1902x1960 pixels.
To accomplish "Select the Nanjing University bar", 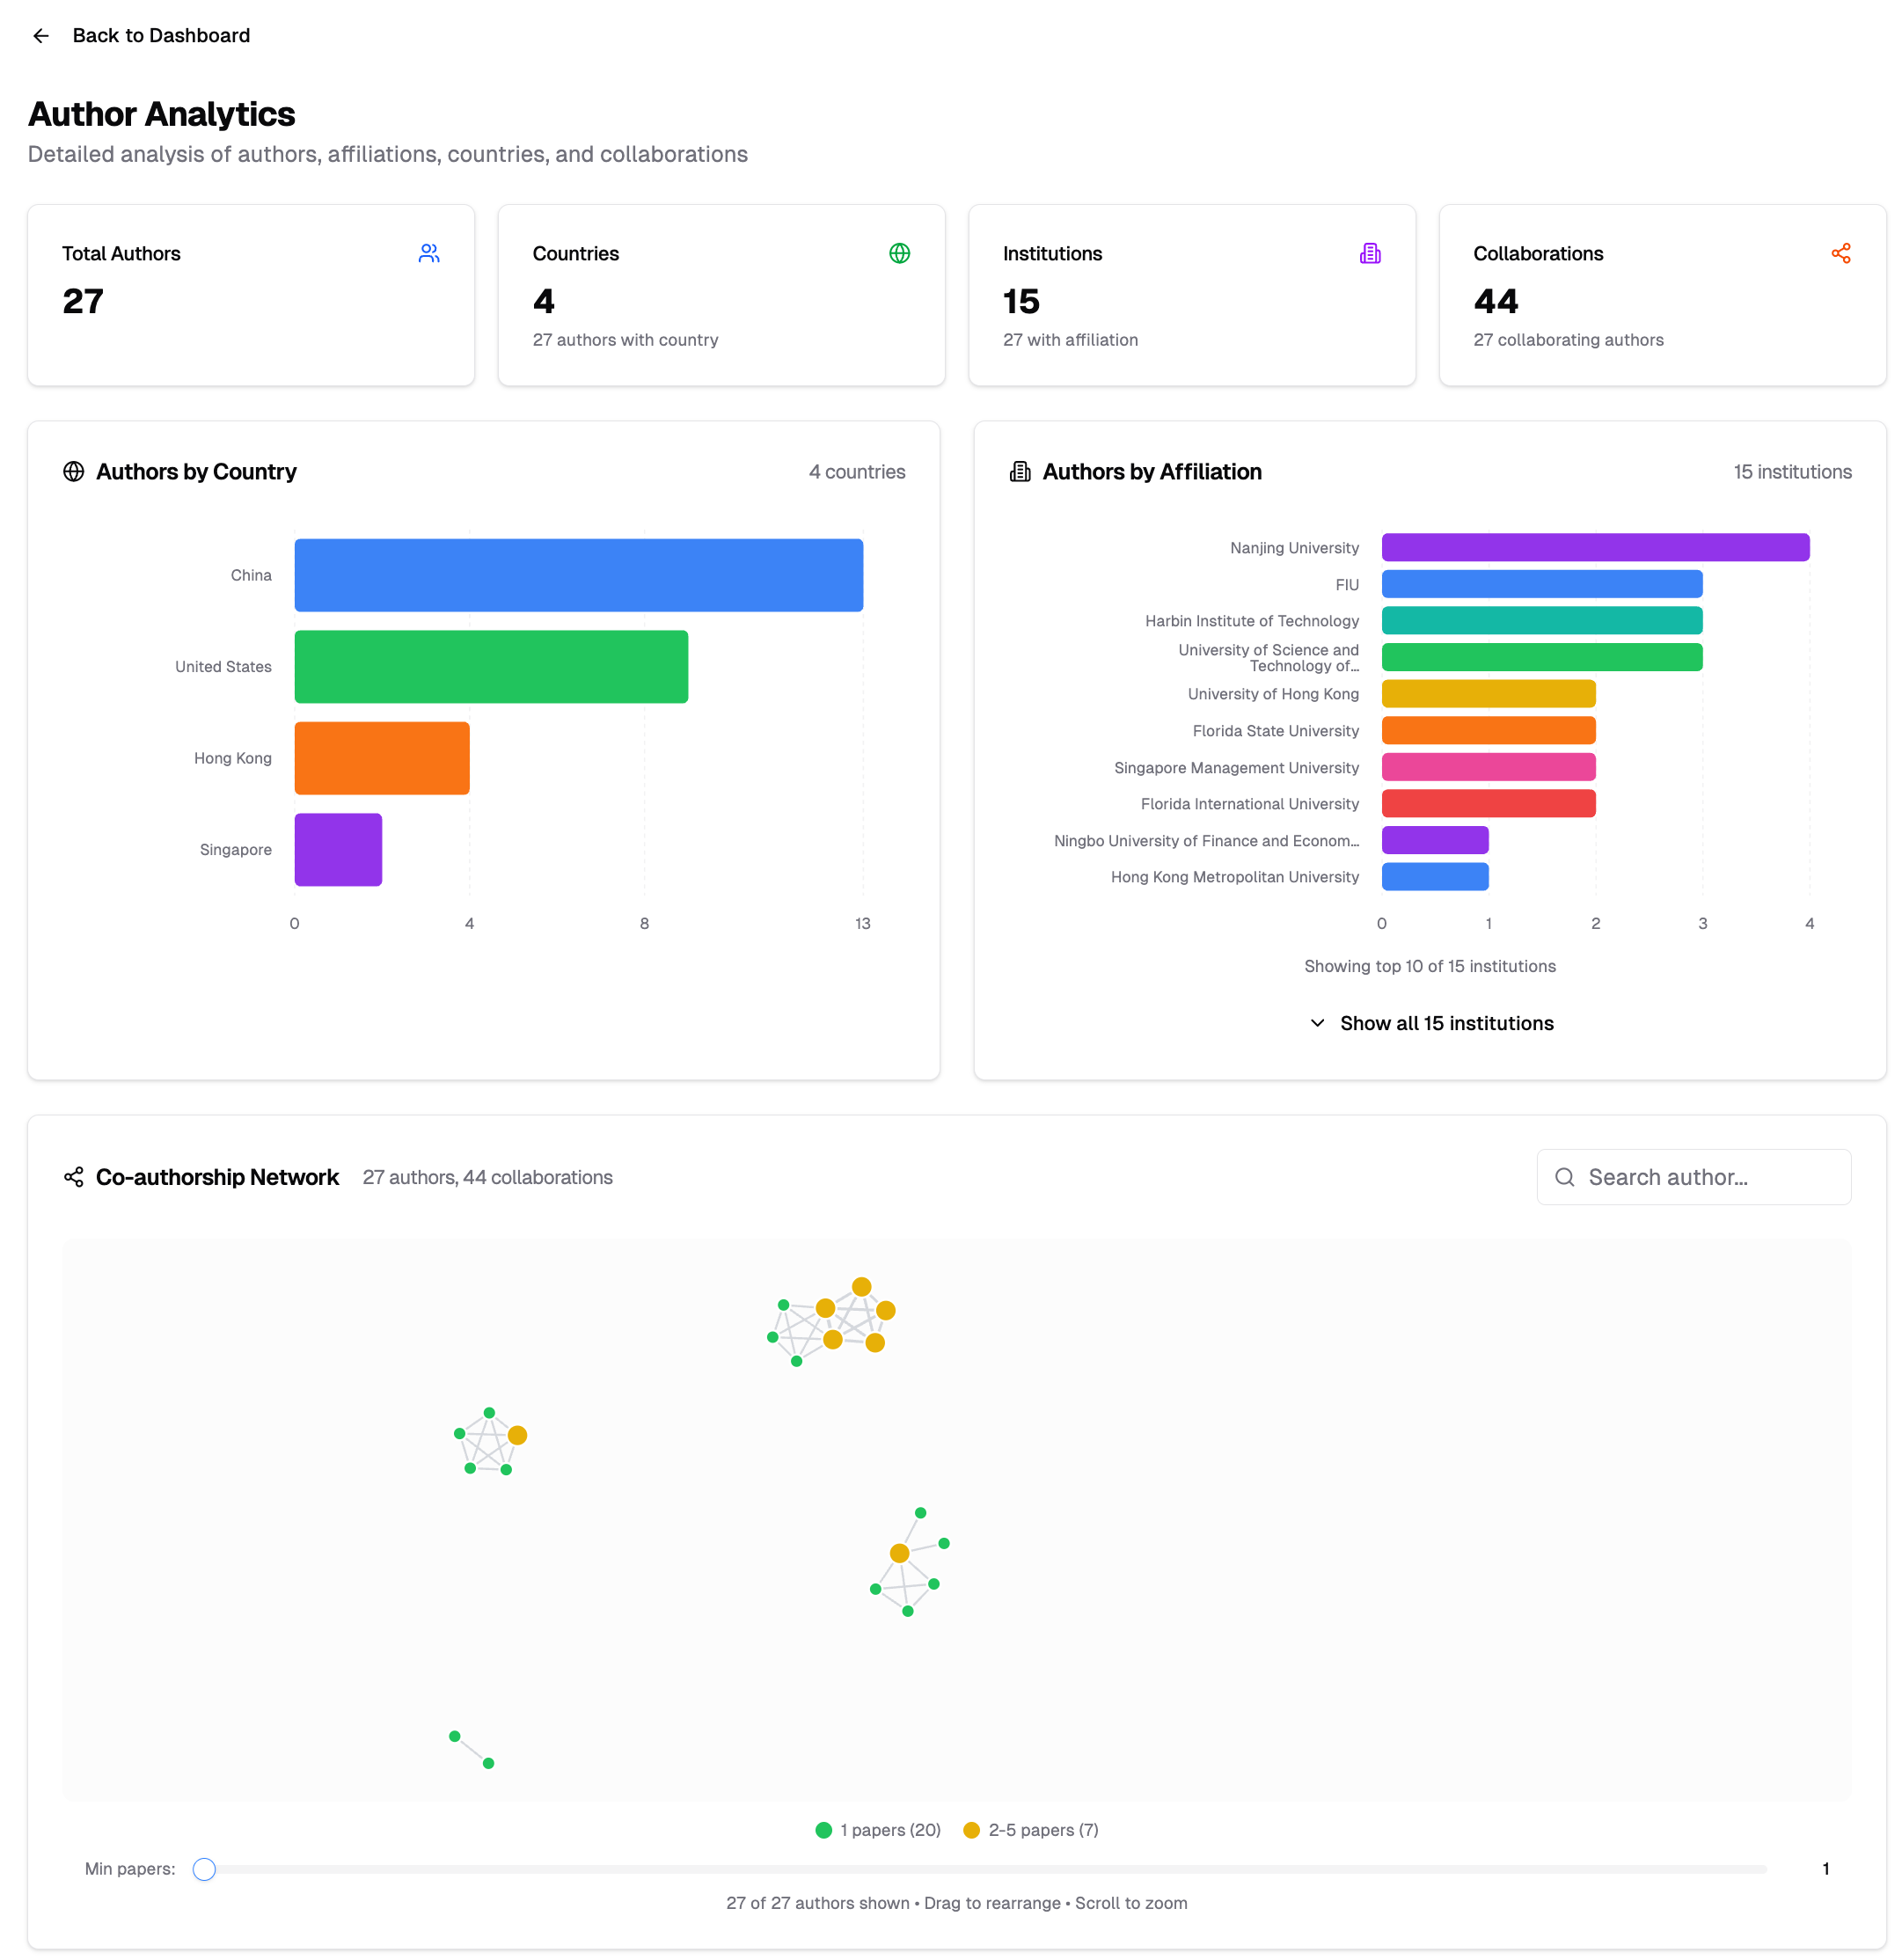I will 1594,547.
